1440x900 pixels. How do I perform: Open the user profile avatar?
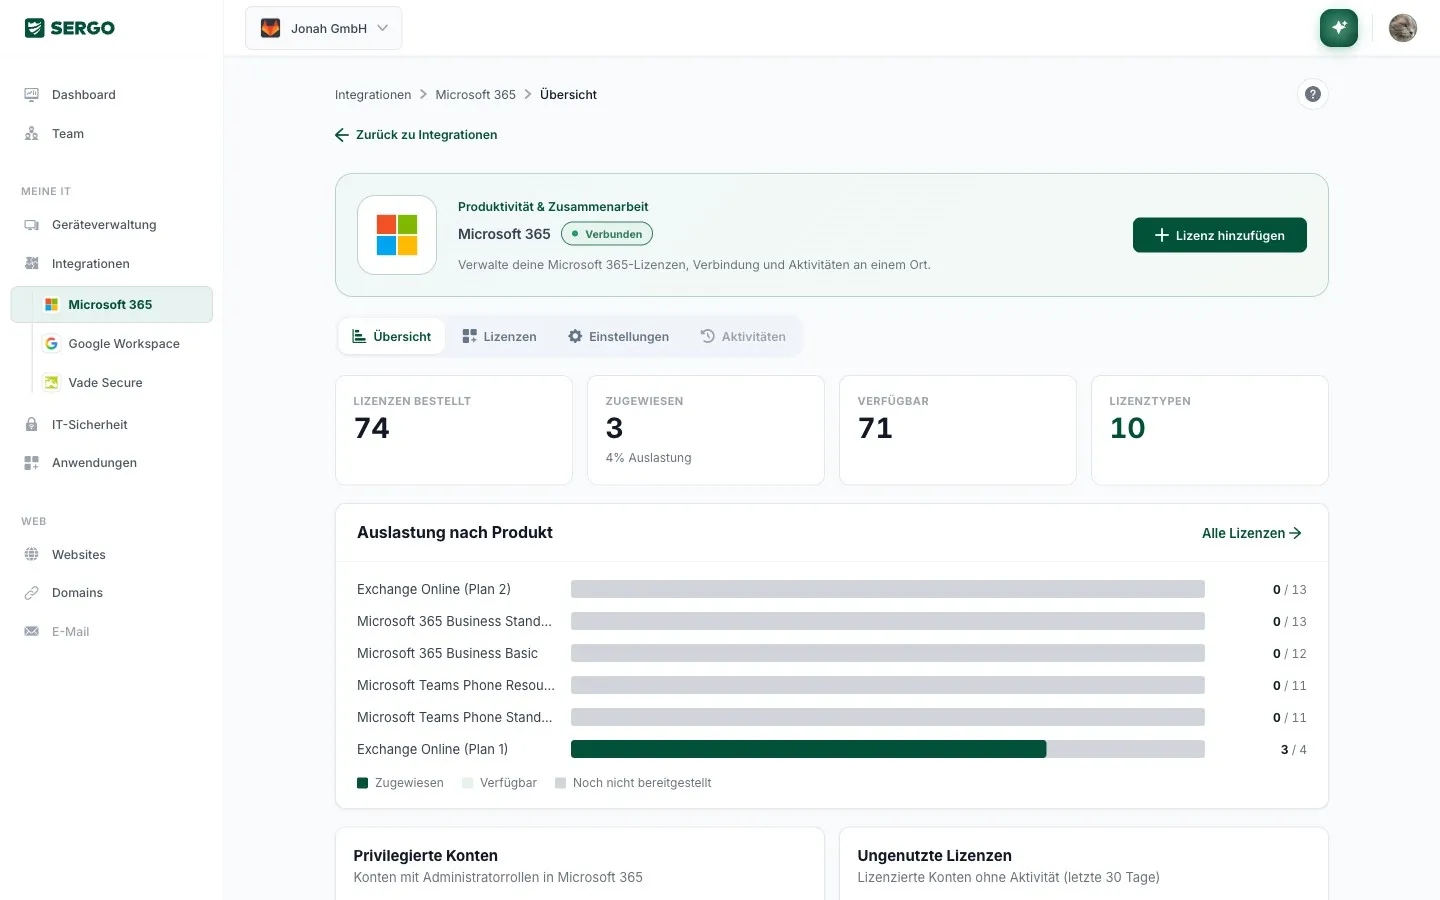1403,28
